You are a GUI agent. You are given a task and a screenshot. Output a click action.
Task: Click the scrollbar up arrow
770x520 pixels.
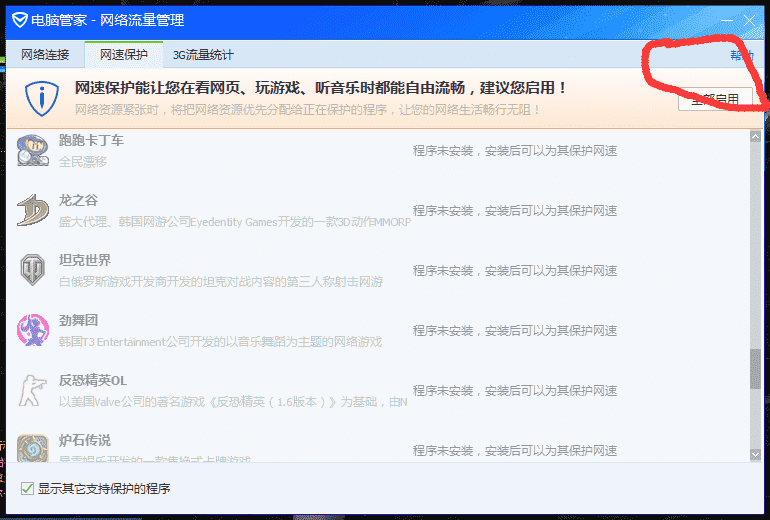pyautogui.click(x=756, y=137)
